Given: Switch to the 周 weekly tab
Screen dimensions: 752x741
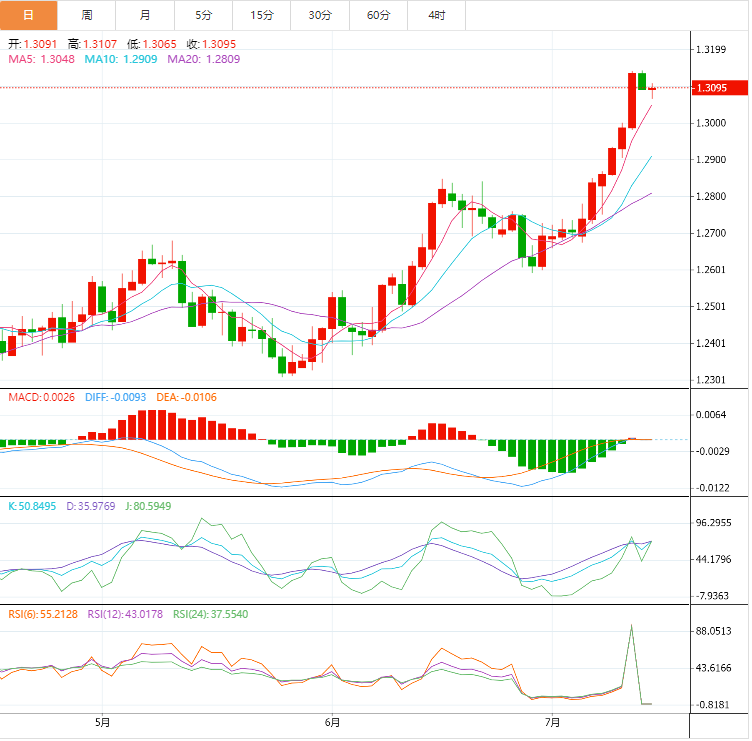Looking at the screenshot, I should pos(87,15).
